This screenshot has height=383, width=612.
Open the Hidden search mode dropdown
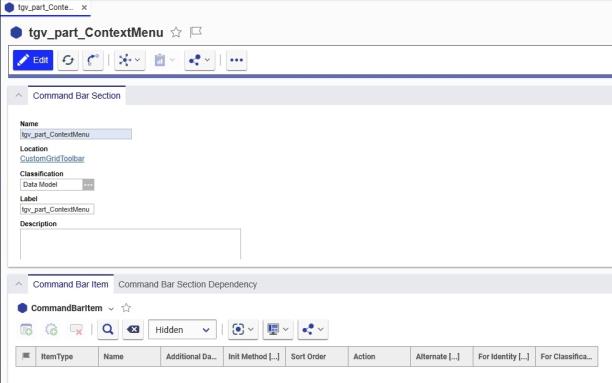tap(182, 330)
